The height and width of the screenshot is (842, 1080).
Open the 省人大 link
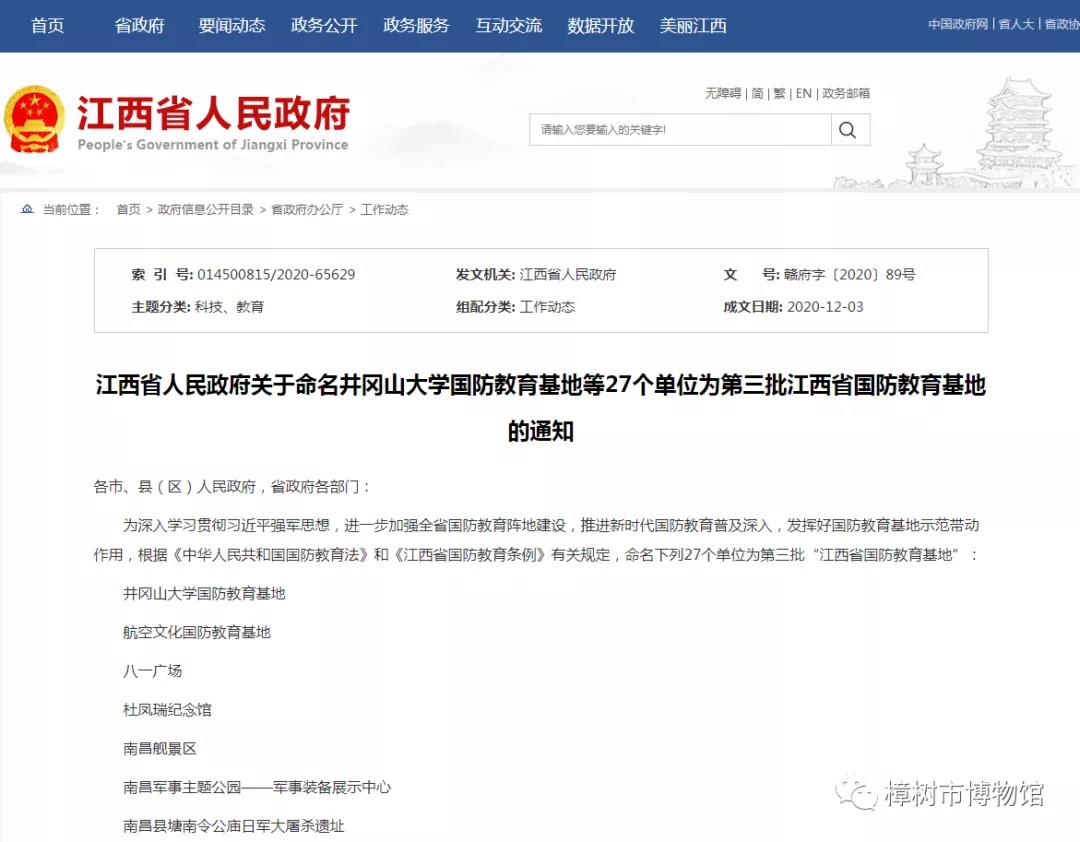pyautogui.click(x=1015, y=25)
